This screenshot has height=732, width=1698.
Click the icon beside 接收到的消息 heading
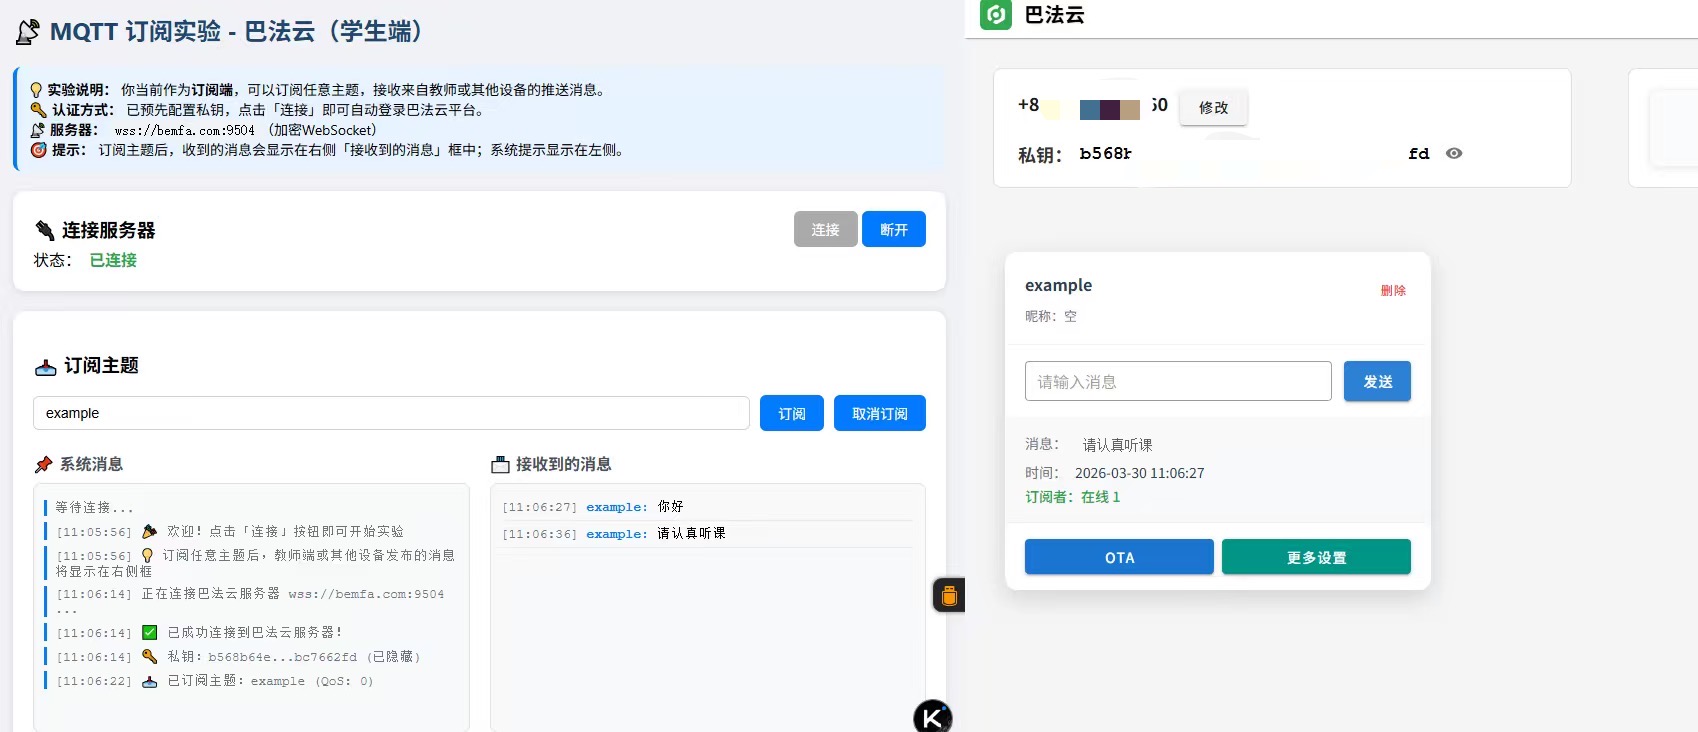[x=501, y=464]
